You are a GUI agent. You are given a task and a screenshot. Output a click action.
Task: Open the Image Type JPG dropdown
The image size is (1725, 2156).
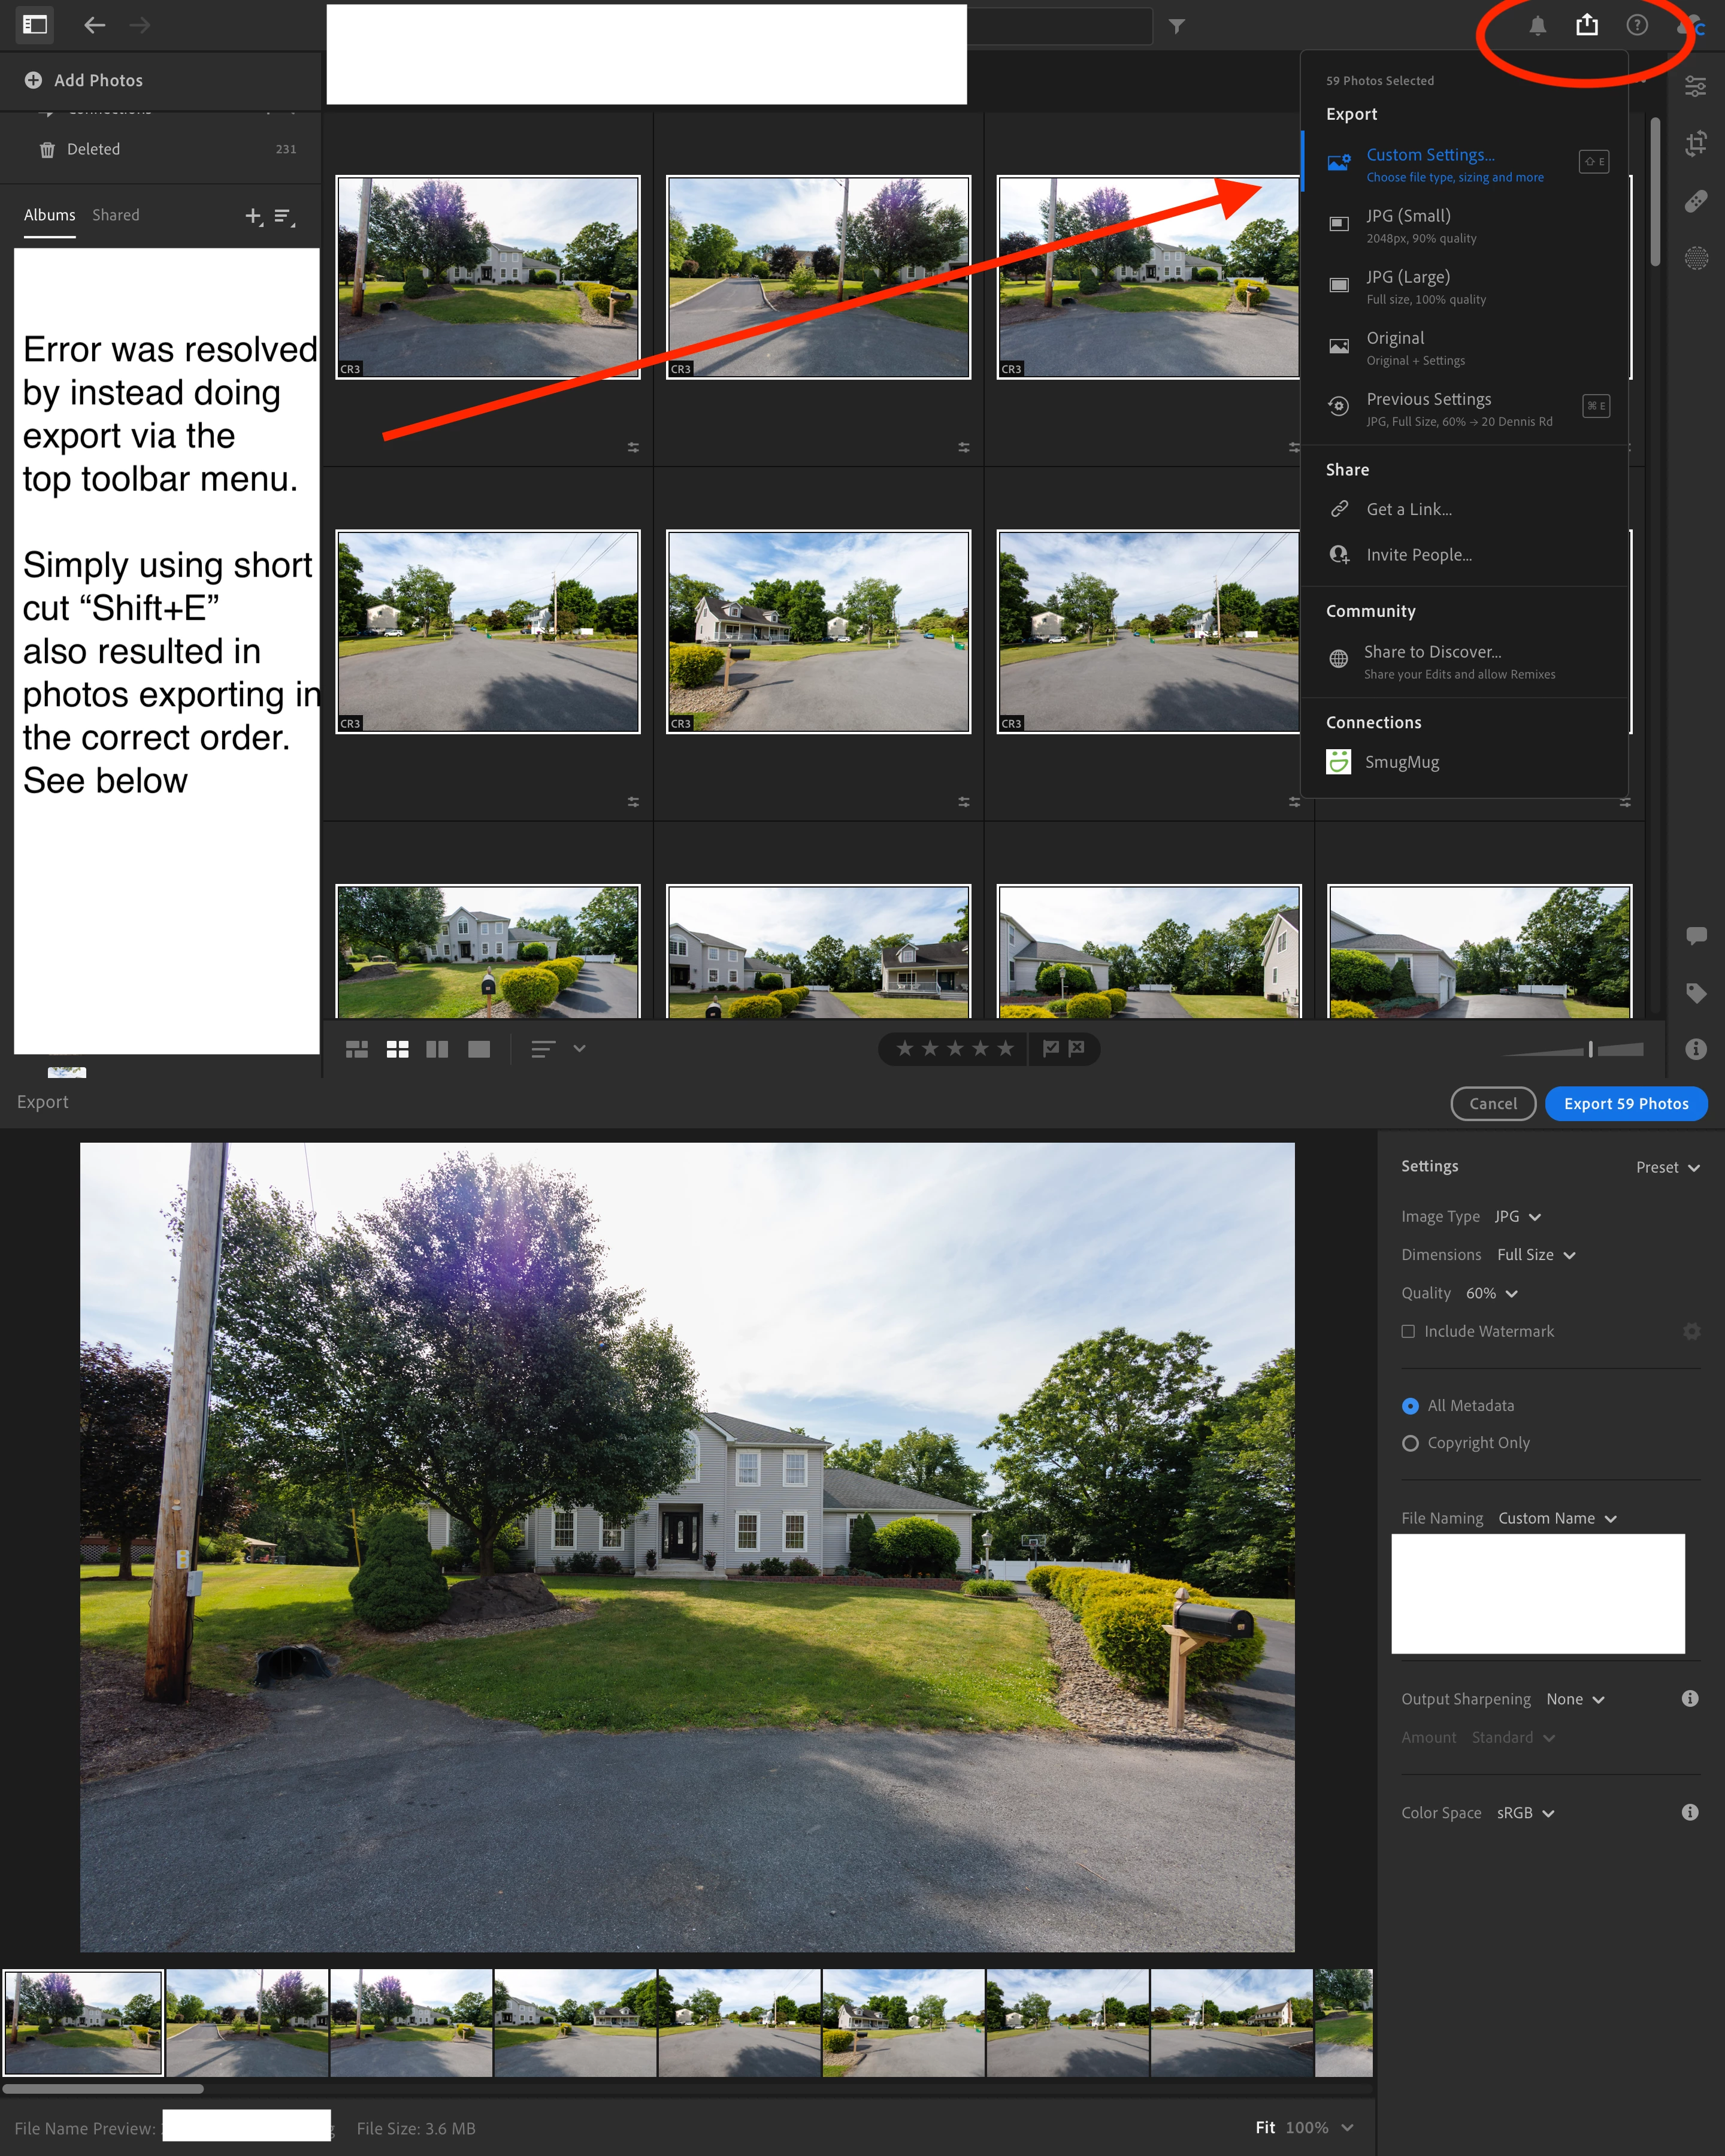click(x=1517, y=1217)
